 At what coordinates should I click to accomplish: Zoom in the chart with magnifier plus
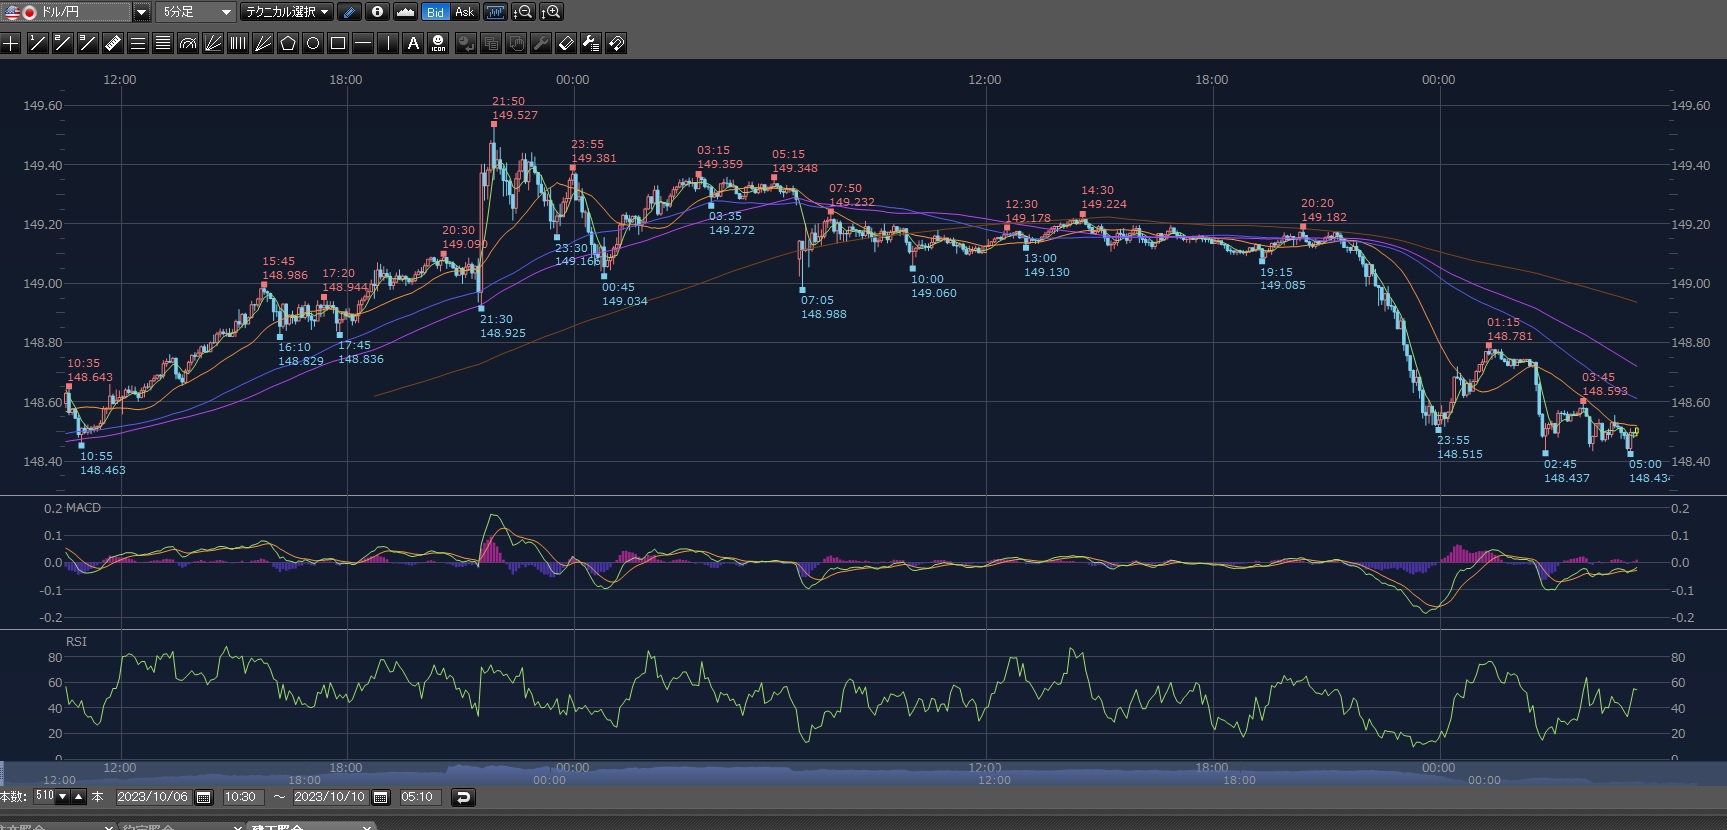tap(551, 12)
